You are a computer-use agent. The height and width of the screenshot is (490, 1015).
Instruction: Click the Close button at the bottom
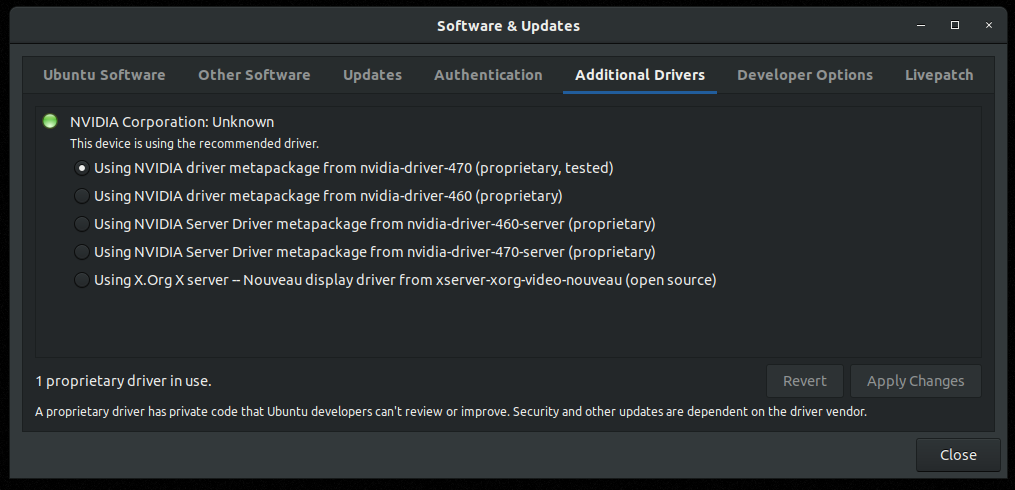(x=958, y=455)
